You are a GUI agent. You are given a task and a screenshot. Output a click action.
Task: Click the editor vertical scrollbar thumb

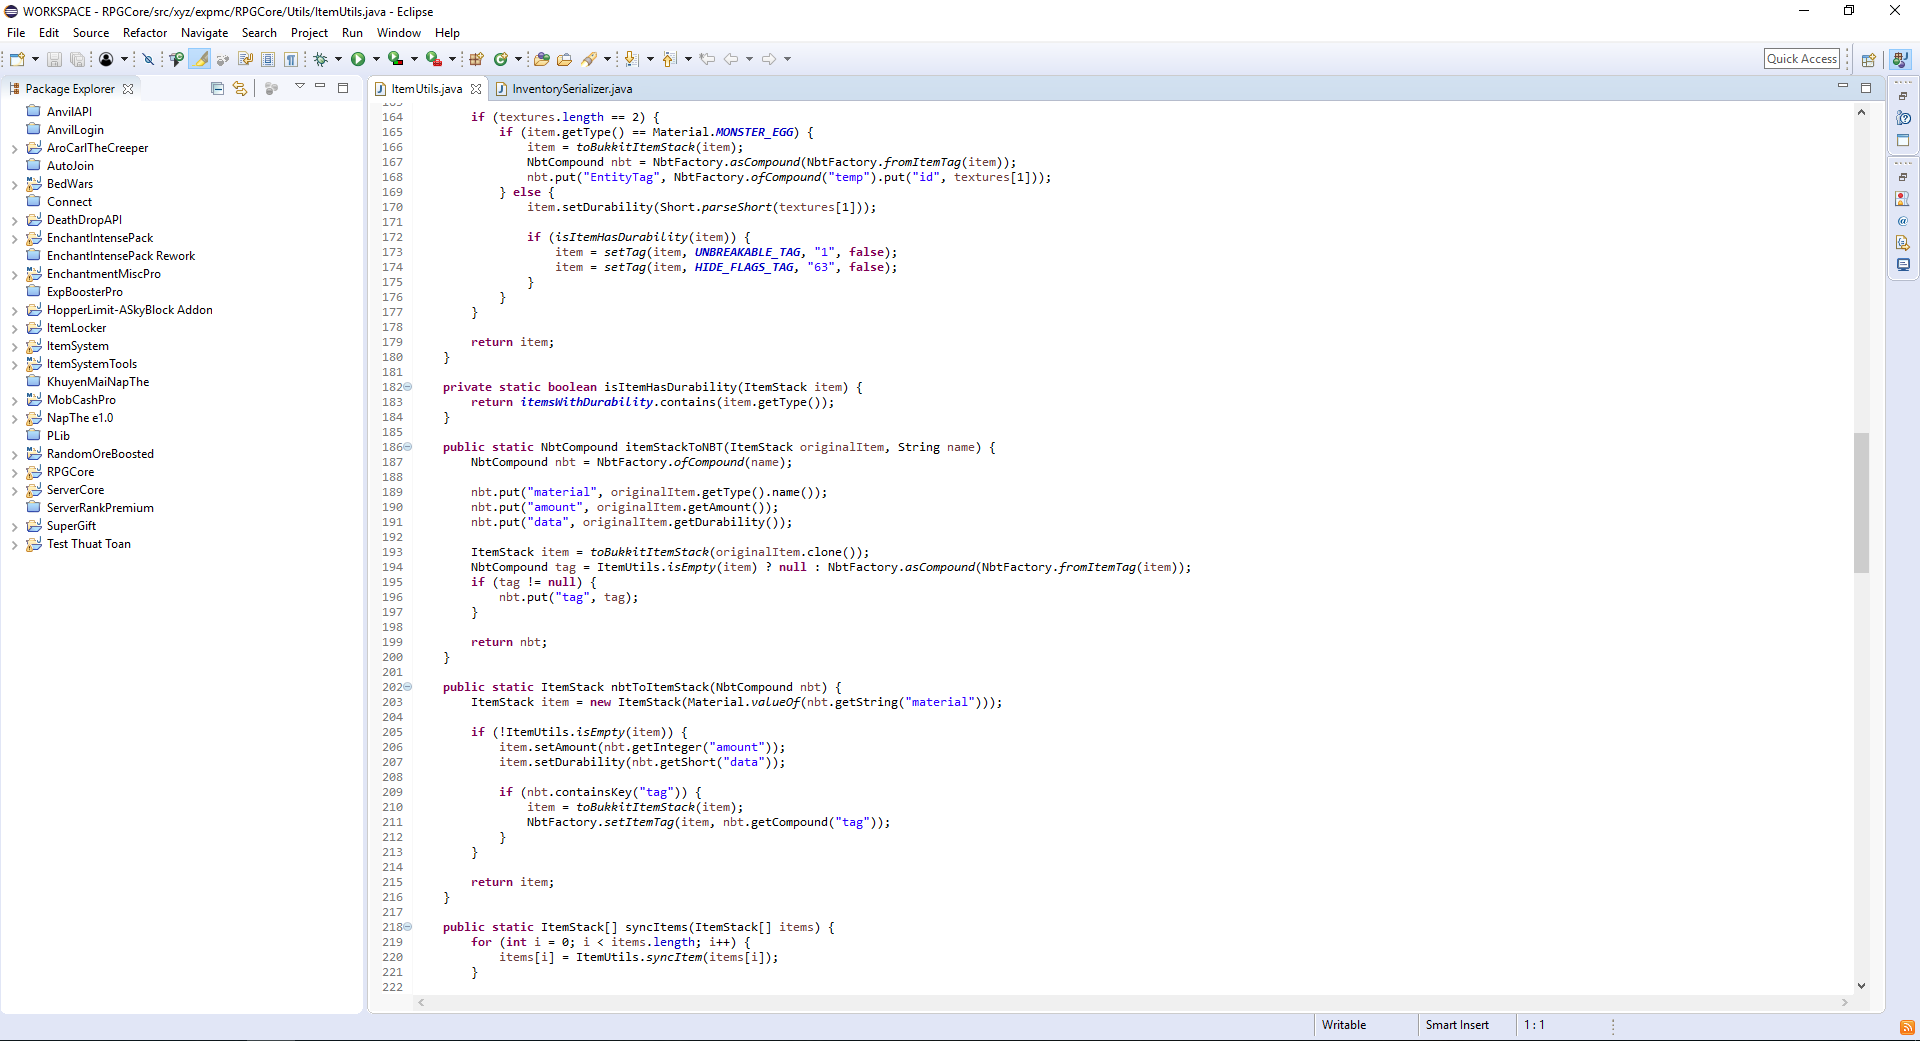(x=1861, y=502)
